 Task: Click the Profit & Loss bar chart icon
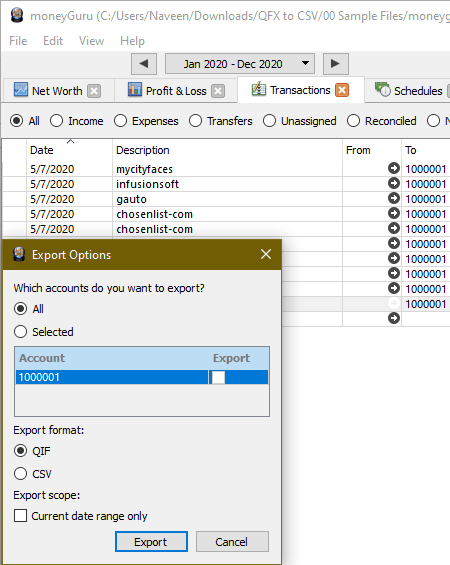click(x=135, y=90)
